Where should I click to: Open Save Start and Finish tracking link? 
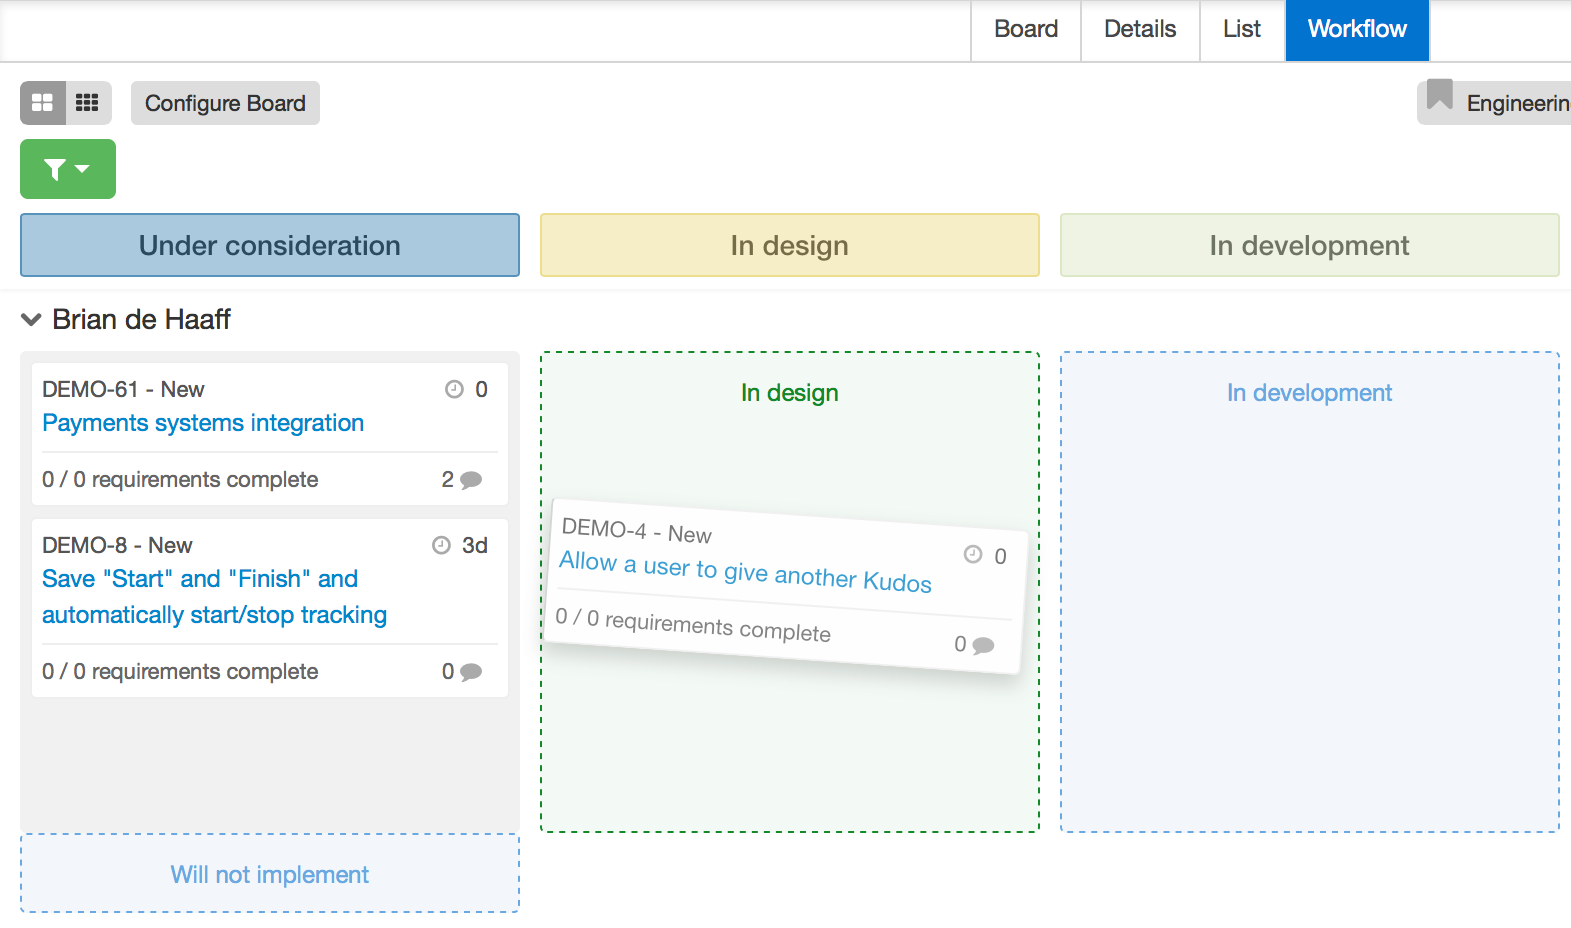pos(214,597)
